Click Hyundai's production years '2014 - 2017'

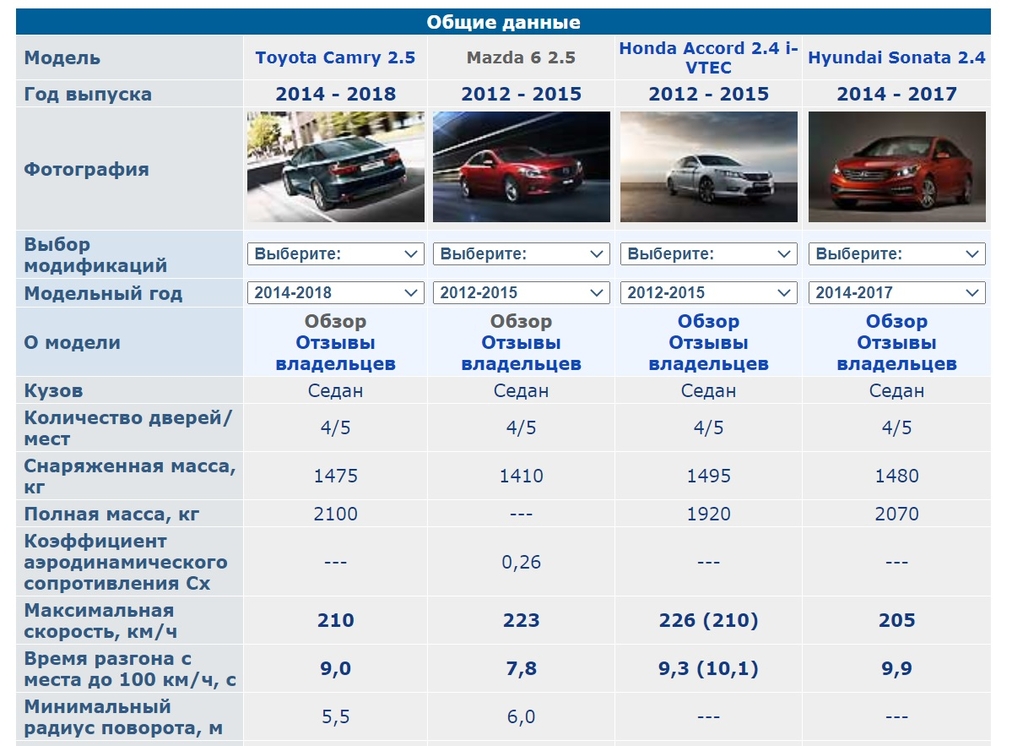pyautogui.click(x=897, y=94)
